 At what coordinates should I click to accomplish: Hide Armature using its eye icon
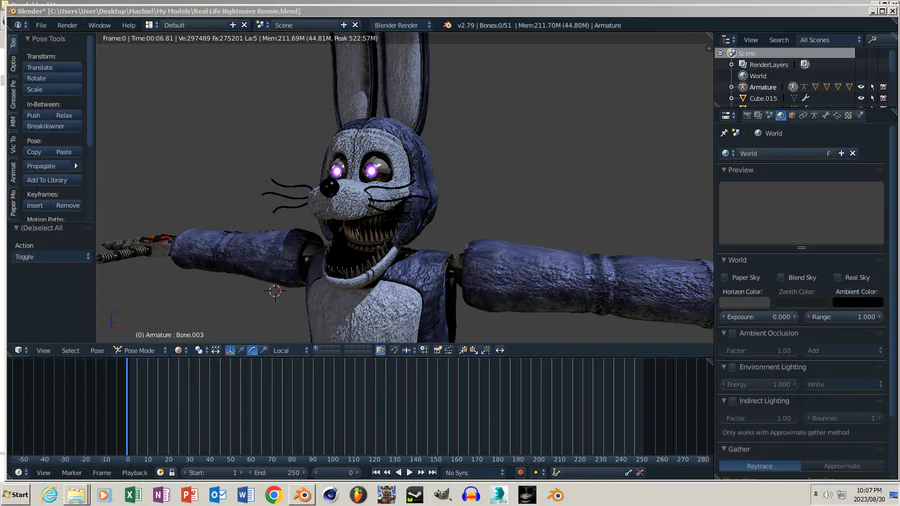860,87
